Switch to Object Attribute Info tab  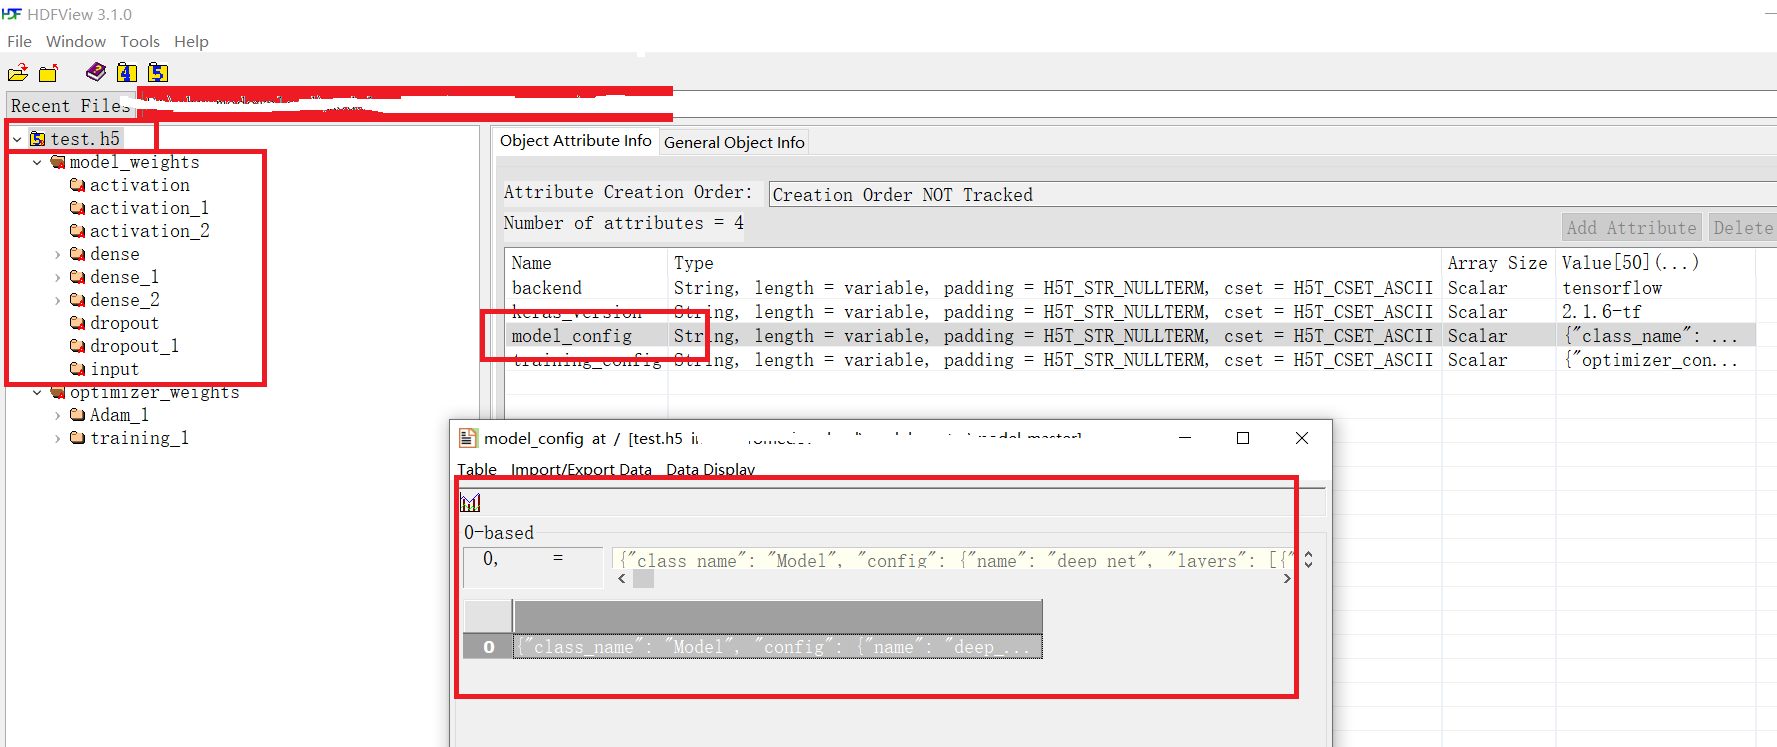575,141
